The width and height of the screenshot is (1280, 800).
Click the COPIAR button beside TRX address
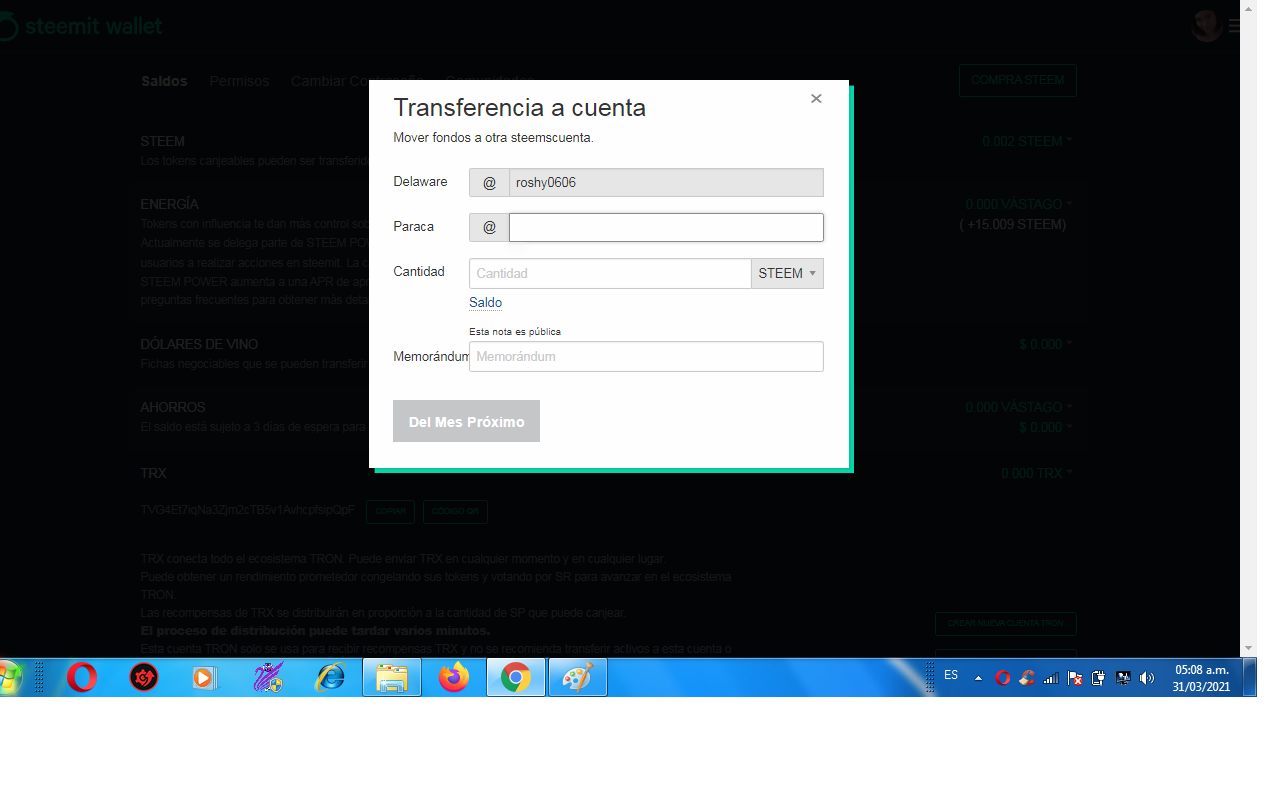coord(390,511)
